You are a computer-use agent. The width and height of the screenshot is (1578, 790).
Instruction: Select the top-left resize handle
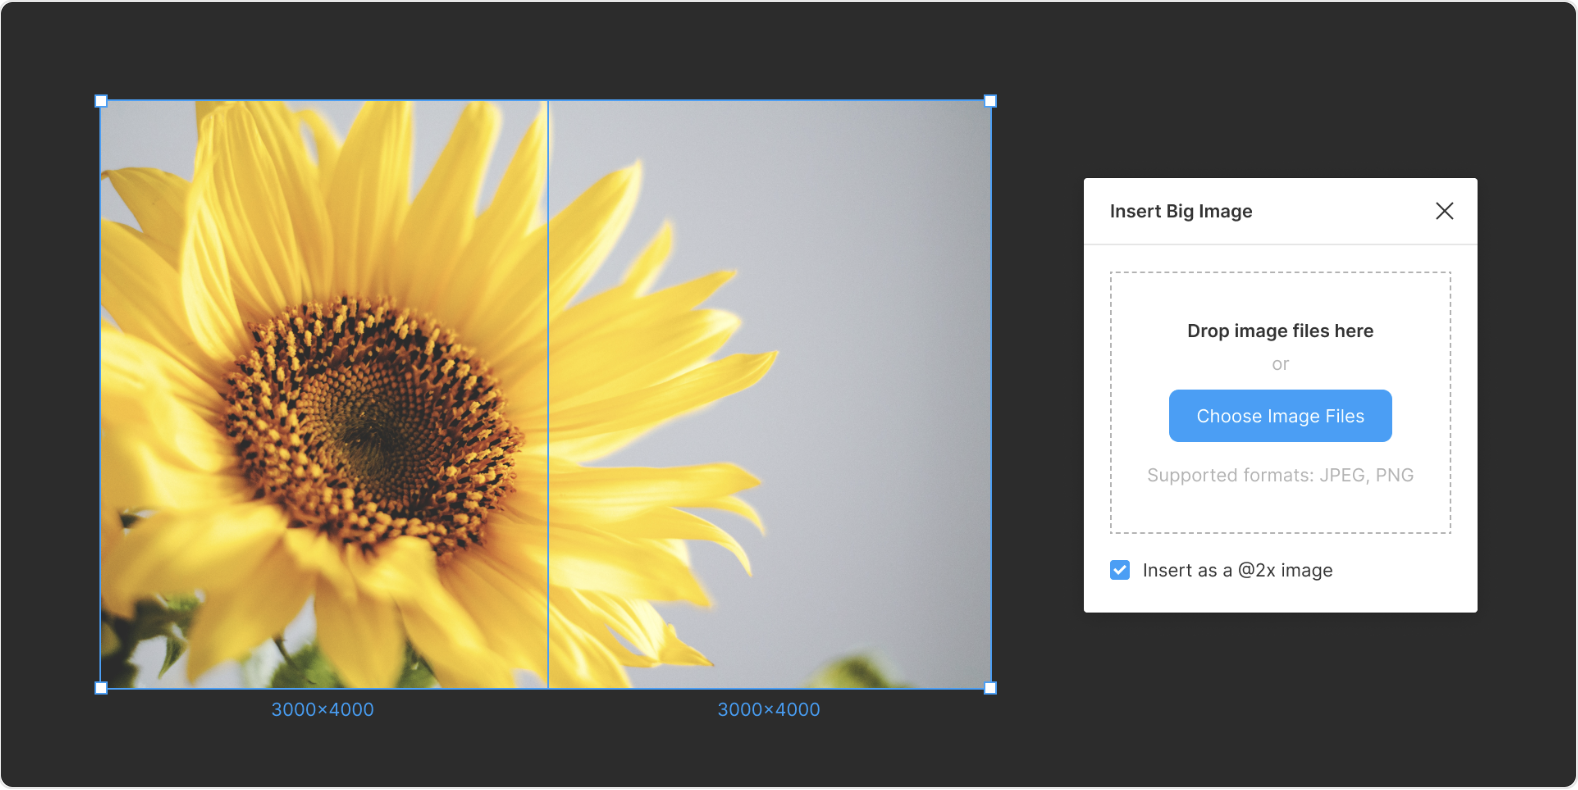[x=101, y=101]
